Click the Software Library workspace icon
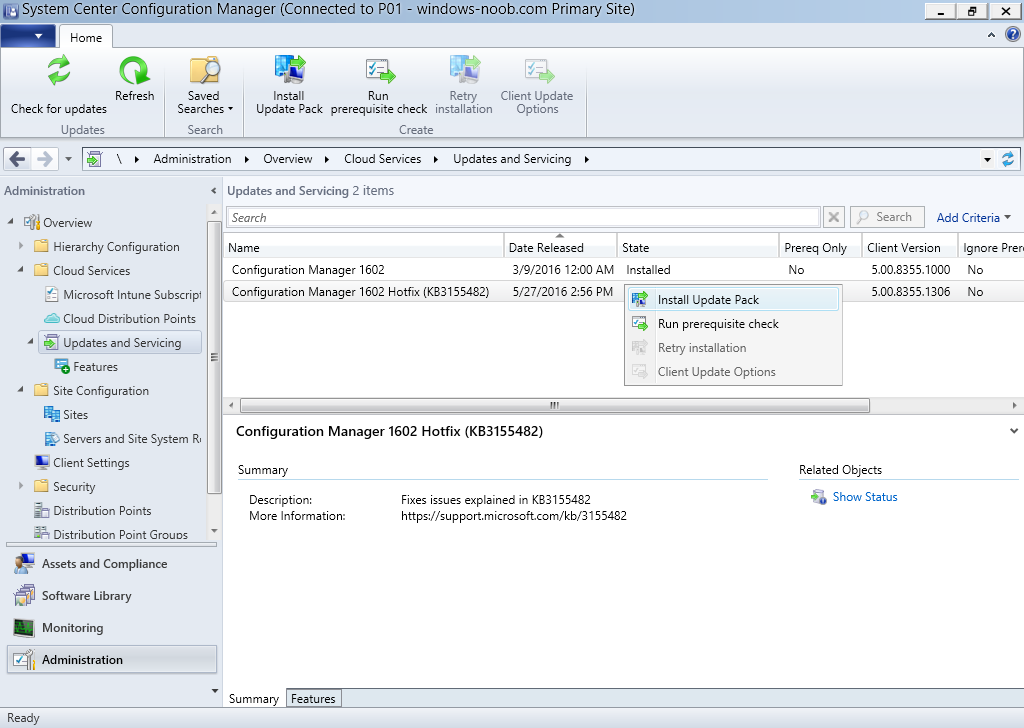This screenshot has height=728, width=1024. tap(24, 595)
